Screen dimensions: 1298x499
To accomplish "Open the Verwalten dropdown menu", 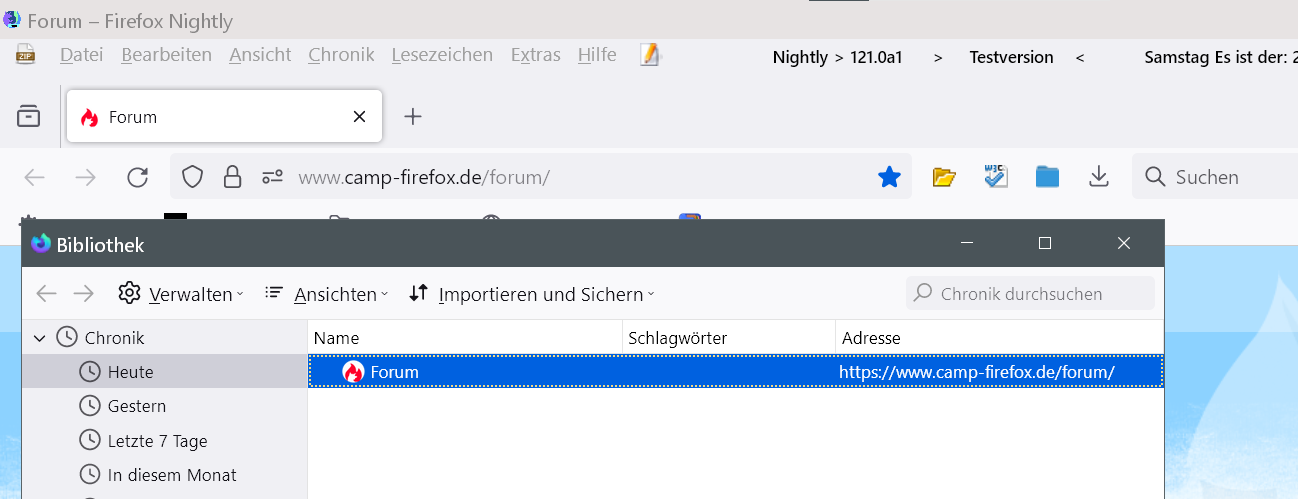I will [x=181, y=294].
